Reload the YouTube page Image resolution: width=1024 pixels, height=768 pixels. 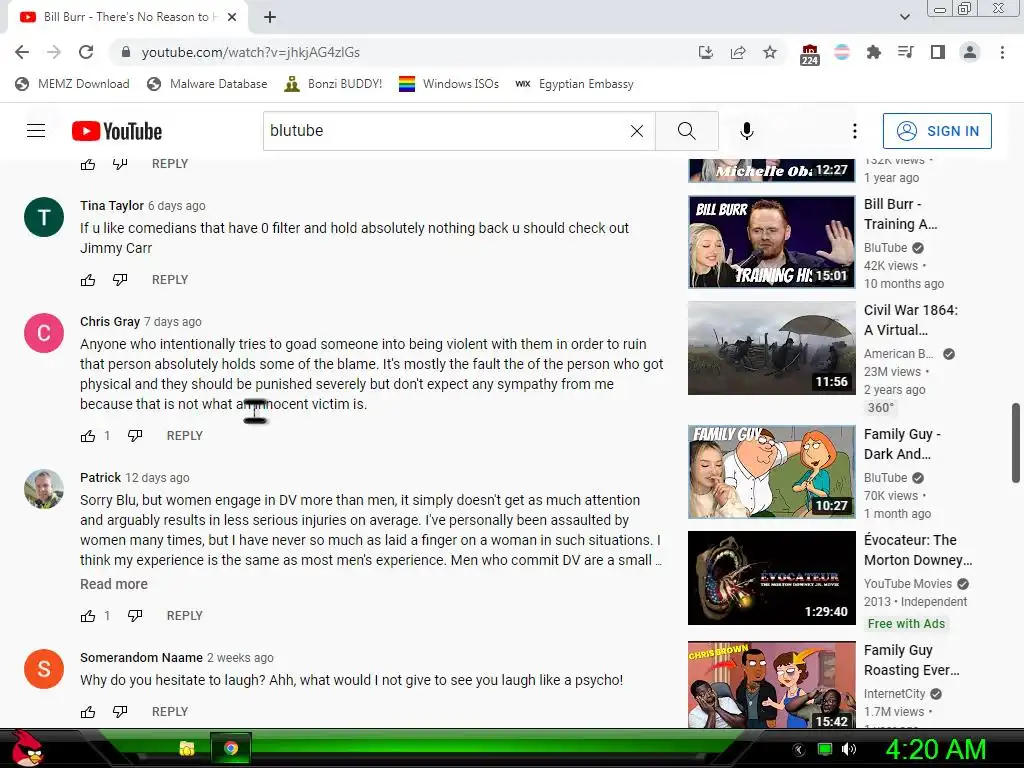click(86, 52)
